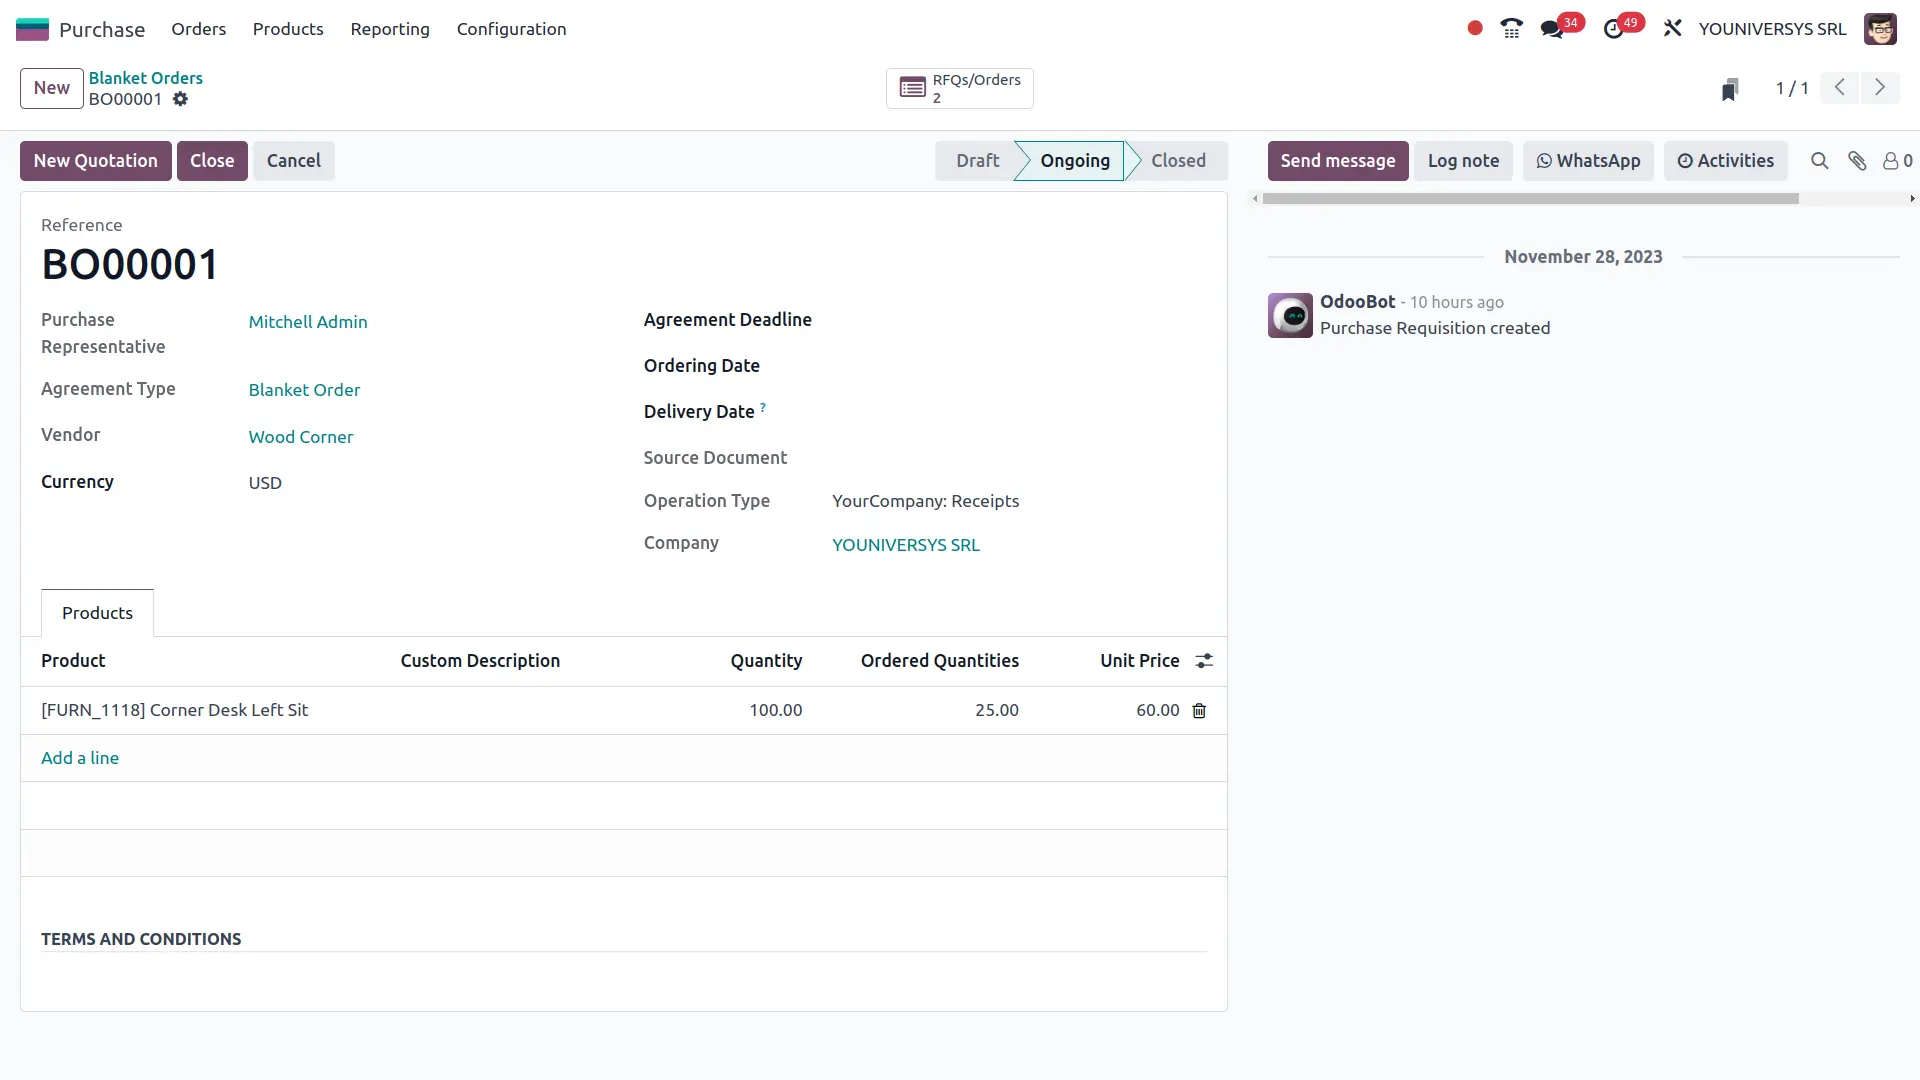The width and height of the screenshot is (1920, 1080).
Task: Open the VoIP phone icon
Action: click(1511, 29)
